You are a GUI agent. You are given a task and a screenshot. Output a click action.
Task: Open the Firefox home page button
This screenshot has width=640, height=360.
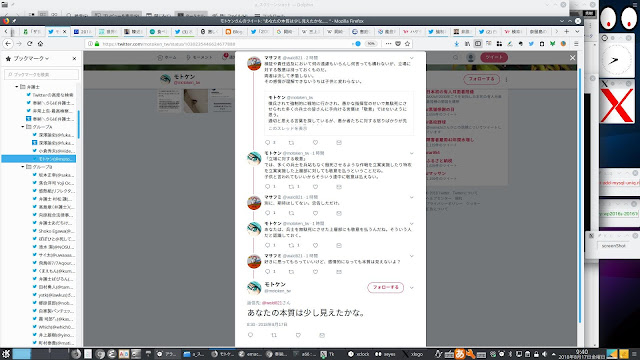tap(40, 44)
